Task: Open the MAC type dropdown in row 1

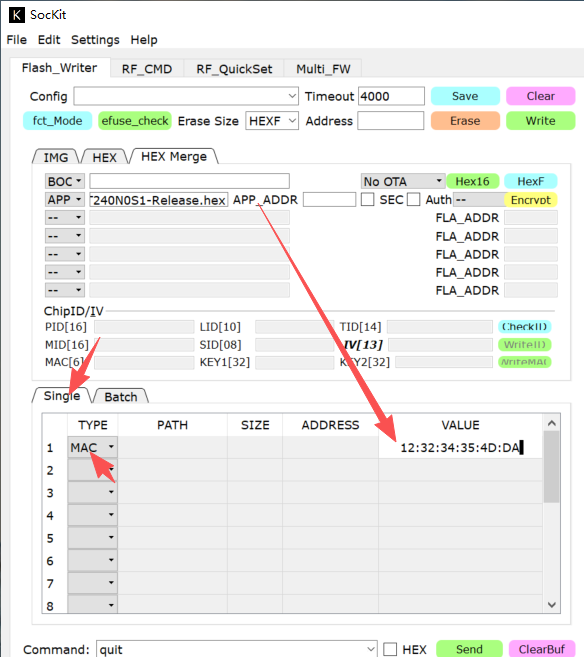Action: [x=92, y=447]
